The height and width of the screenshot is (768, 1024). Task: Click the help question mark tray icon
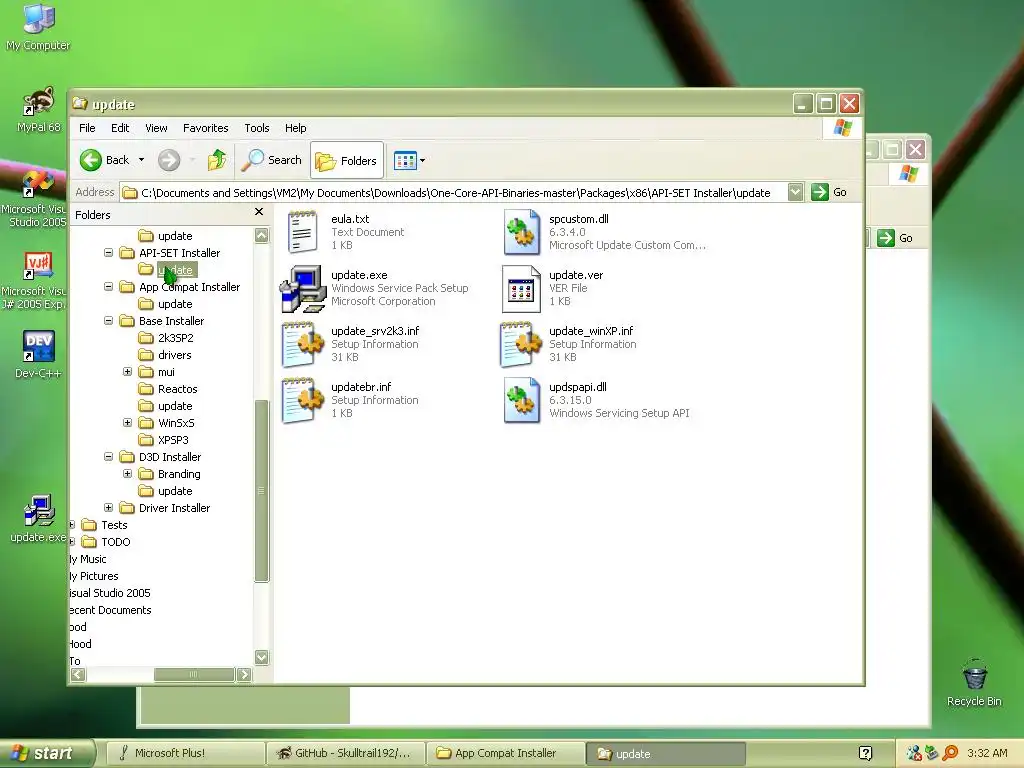point(865,753)
